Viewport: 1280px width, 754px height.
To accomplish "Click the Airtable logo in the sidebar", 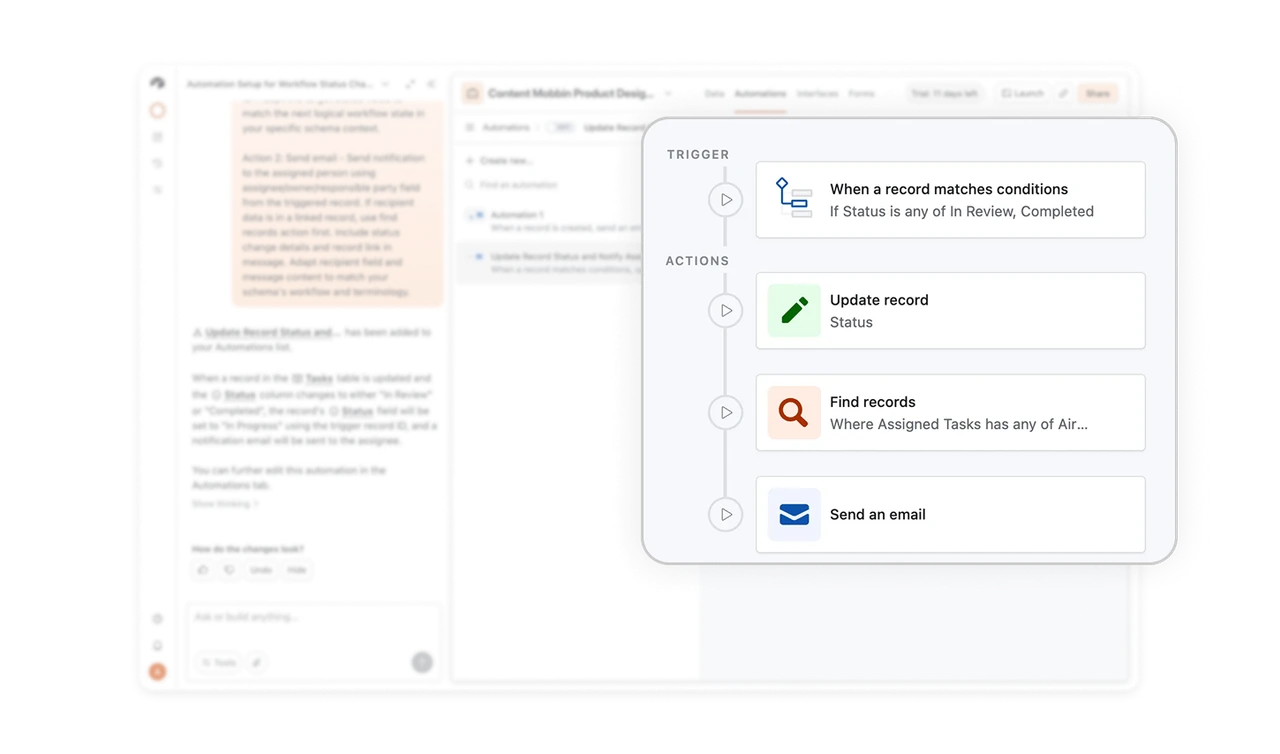I will pos(157,84).
